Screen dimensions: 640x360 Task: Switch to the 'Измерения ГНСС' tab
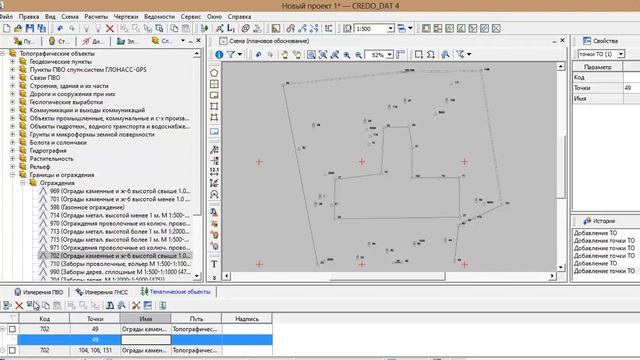pos(102,292)
